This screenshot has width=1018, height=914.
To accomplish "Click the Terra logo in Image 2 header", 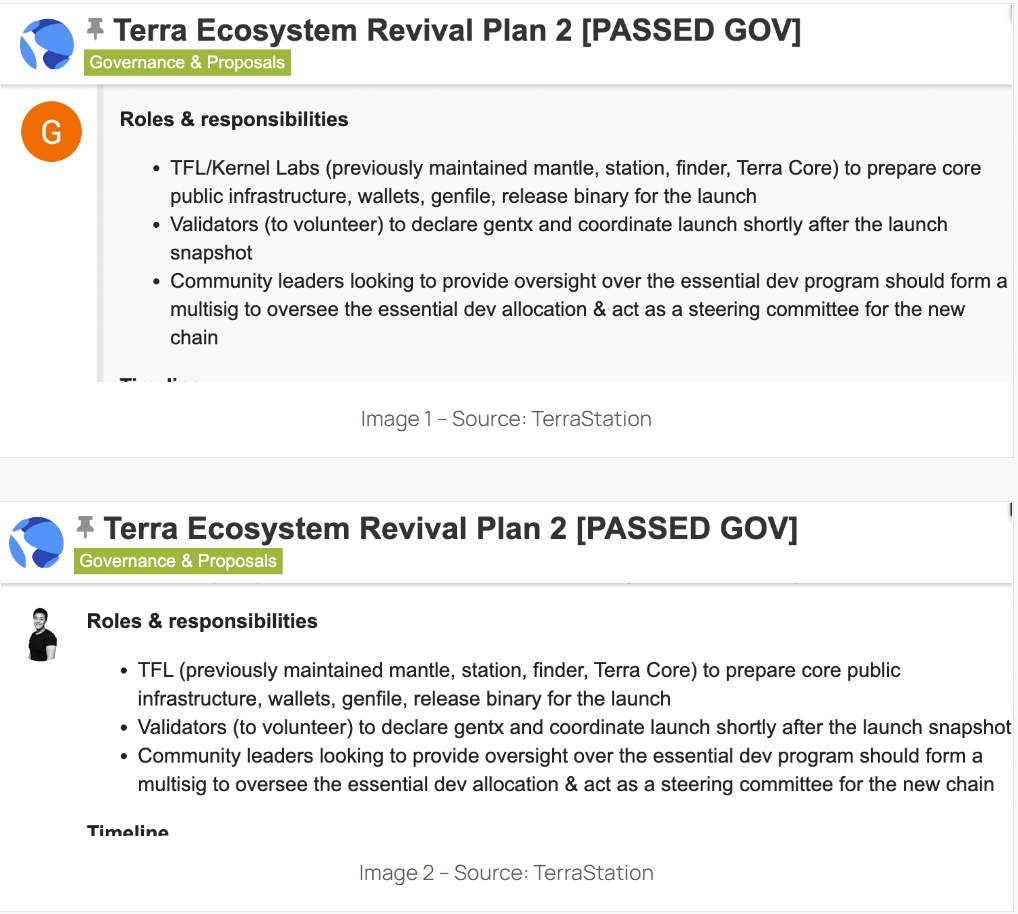I will click(37, 543).
